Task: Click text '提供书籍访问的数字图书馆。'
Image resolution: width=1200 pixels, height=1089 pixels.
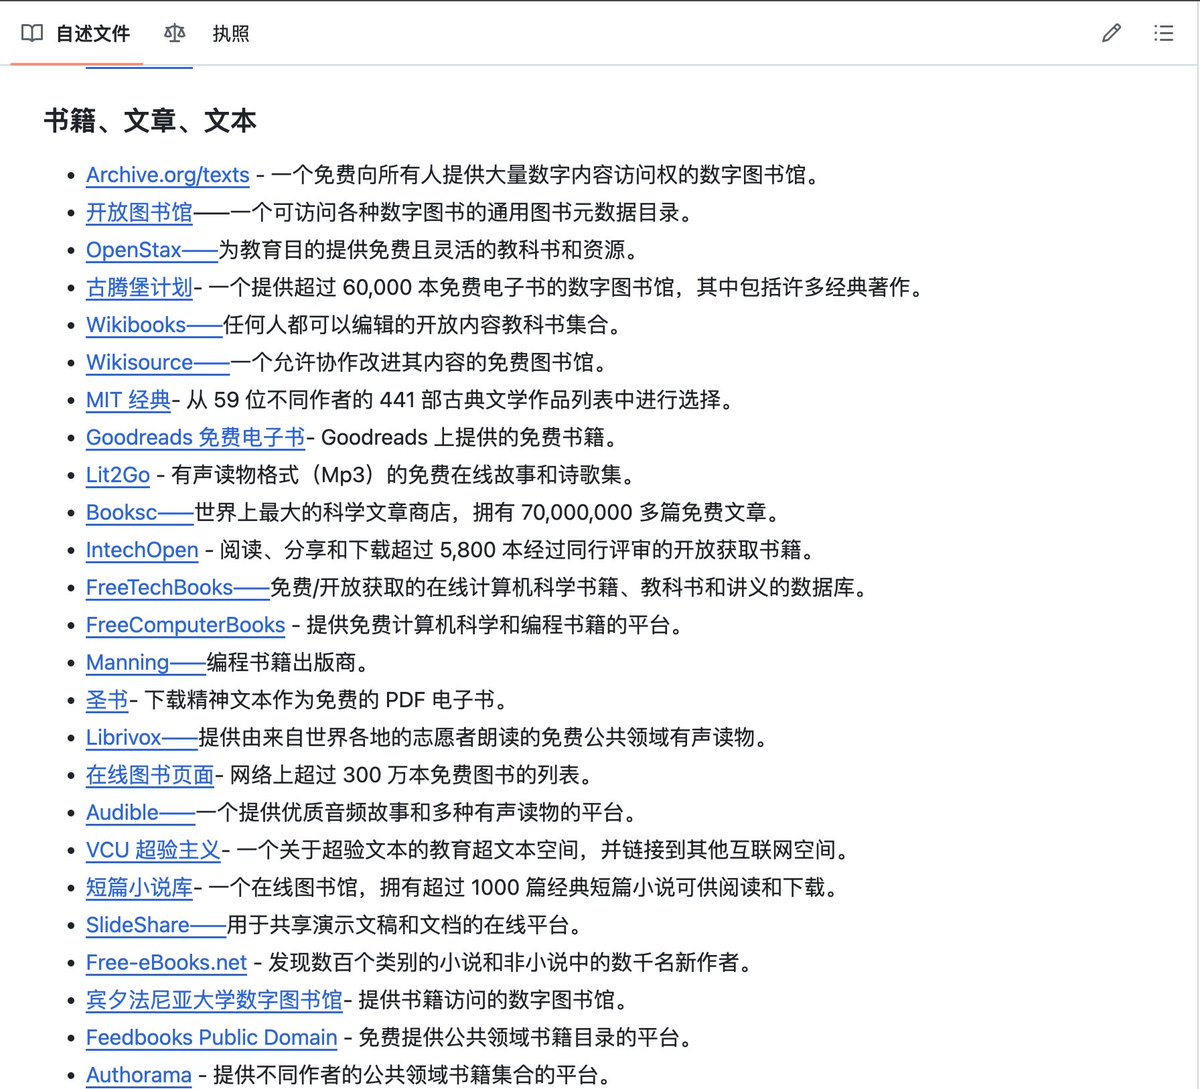Action: pos(494,1000)
